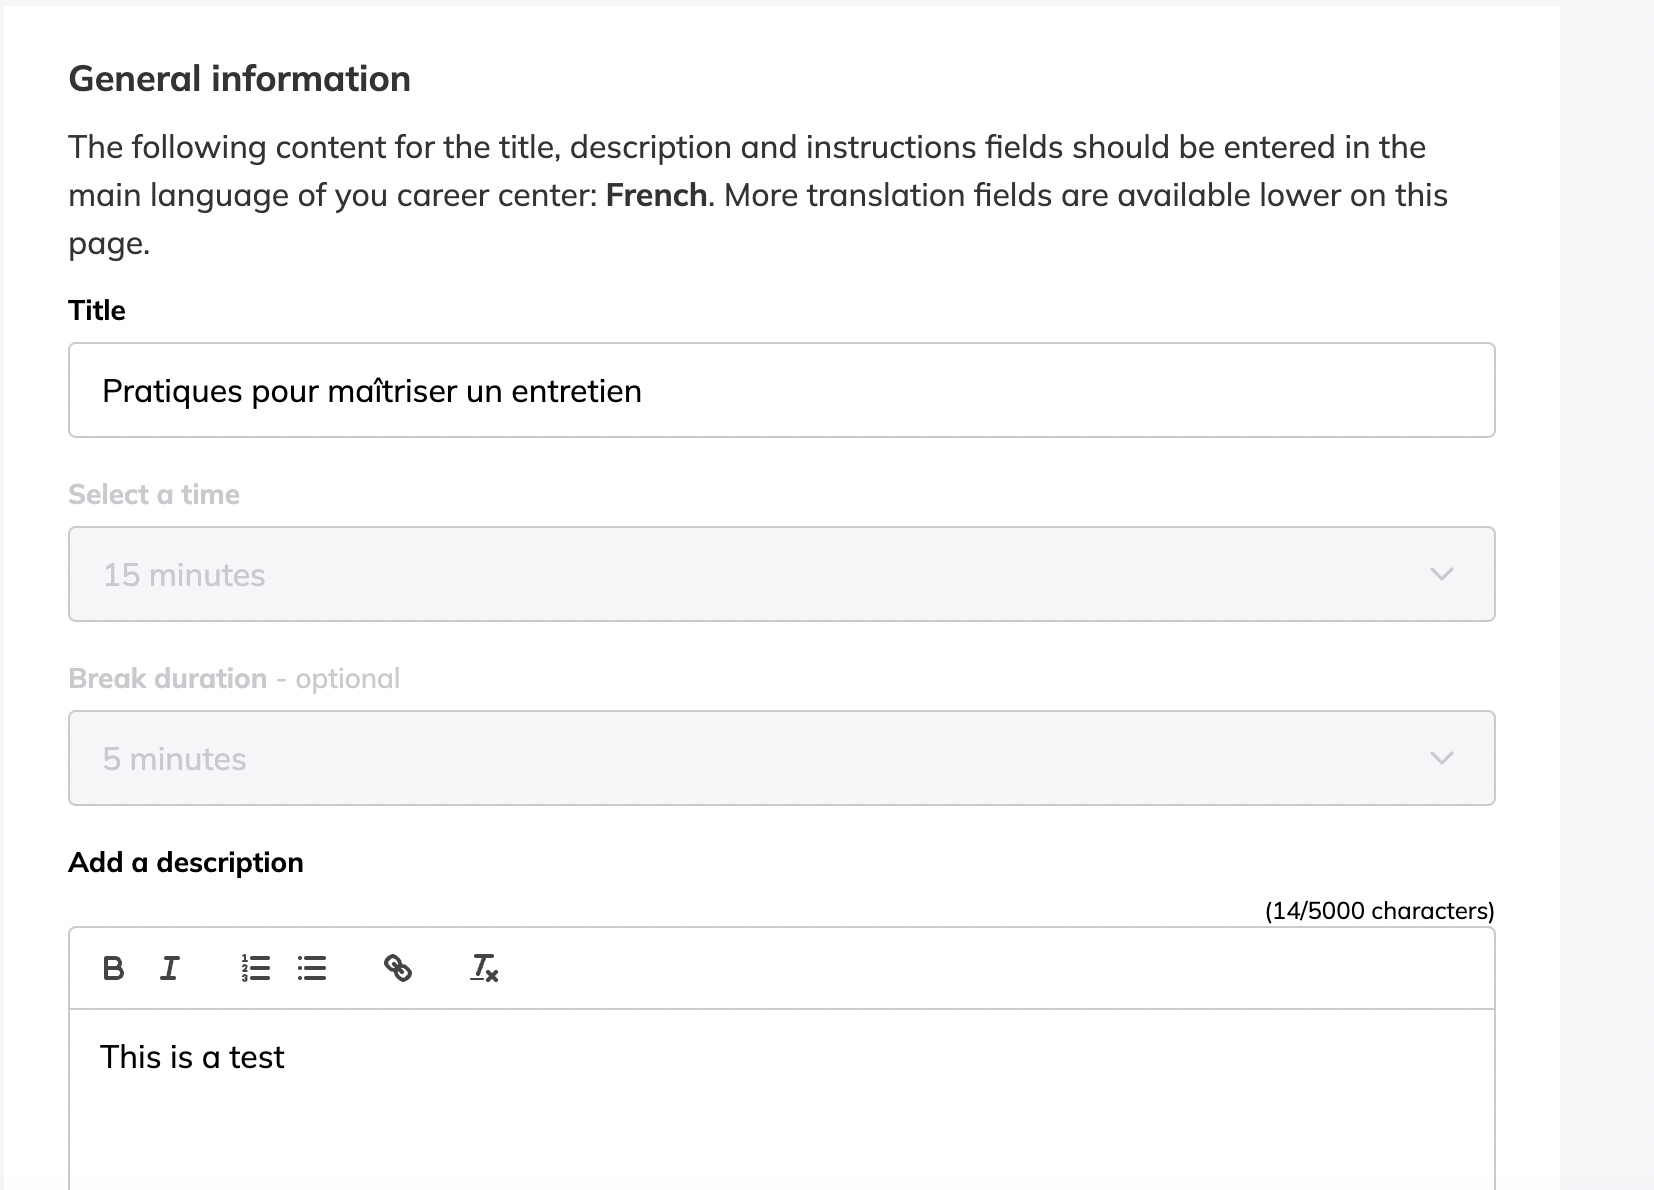1654x1190 pixels.
Task: Insert a bulleted list in description
Action: click(x=312, y=968)
